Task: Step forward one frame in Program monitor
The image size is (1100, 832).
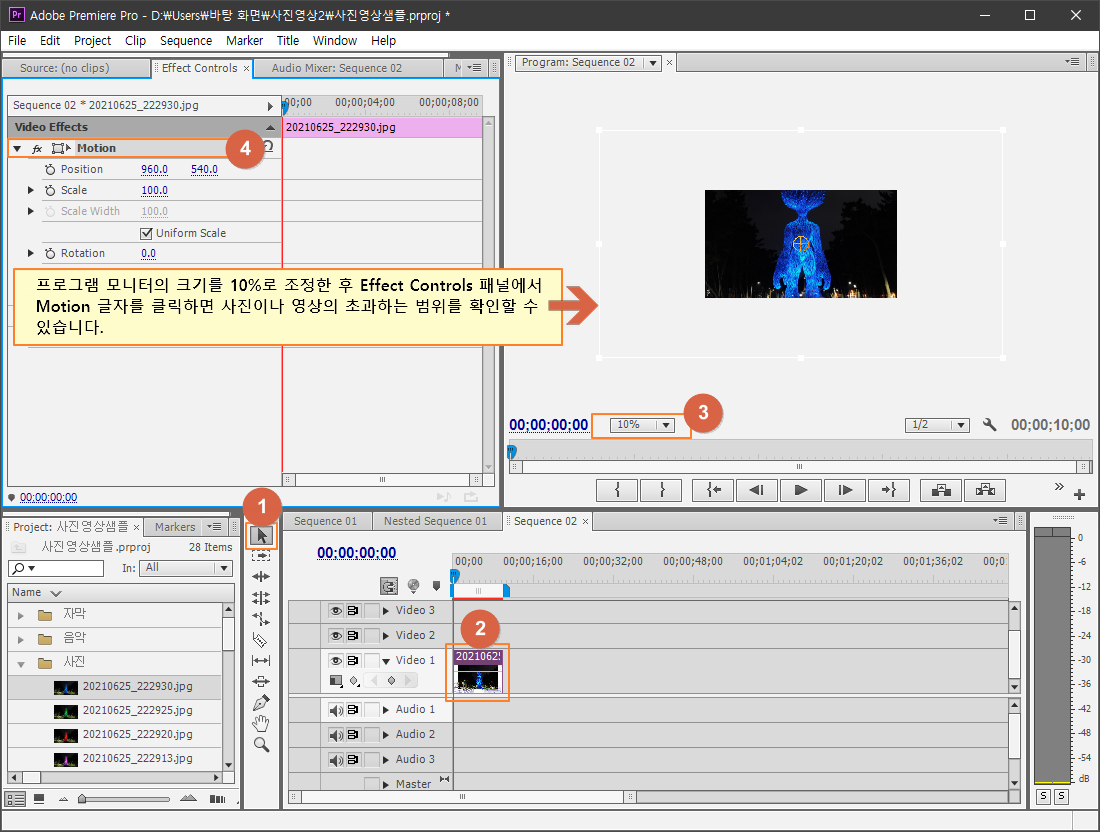Action: click(x=845, y=490)
